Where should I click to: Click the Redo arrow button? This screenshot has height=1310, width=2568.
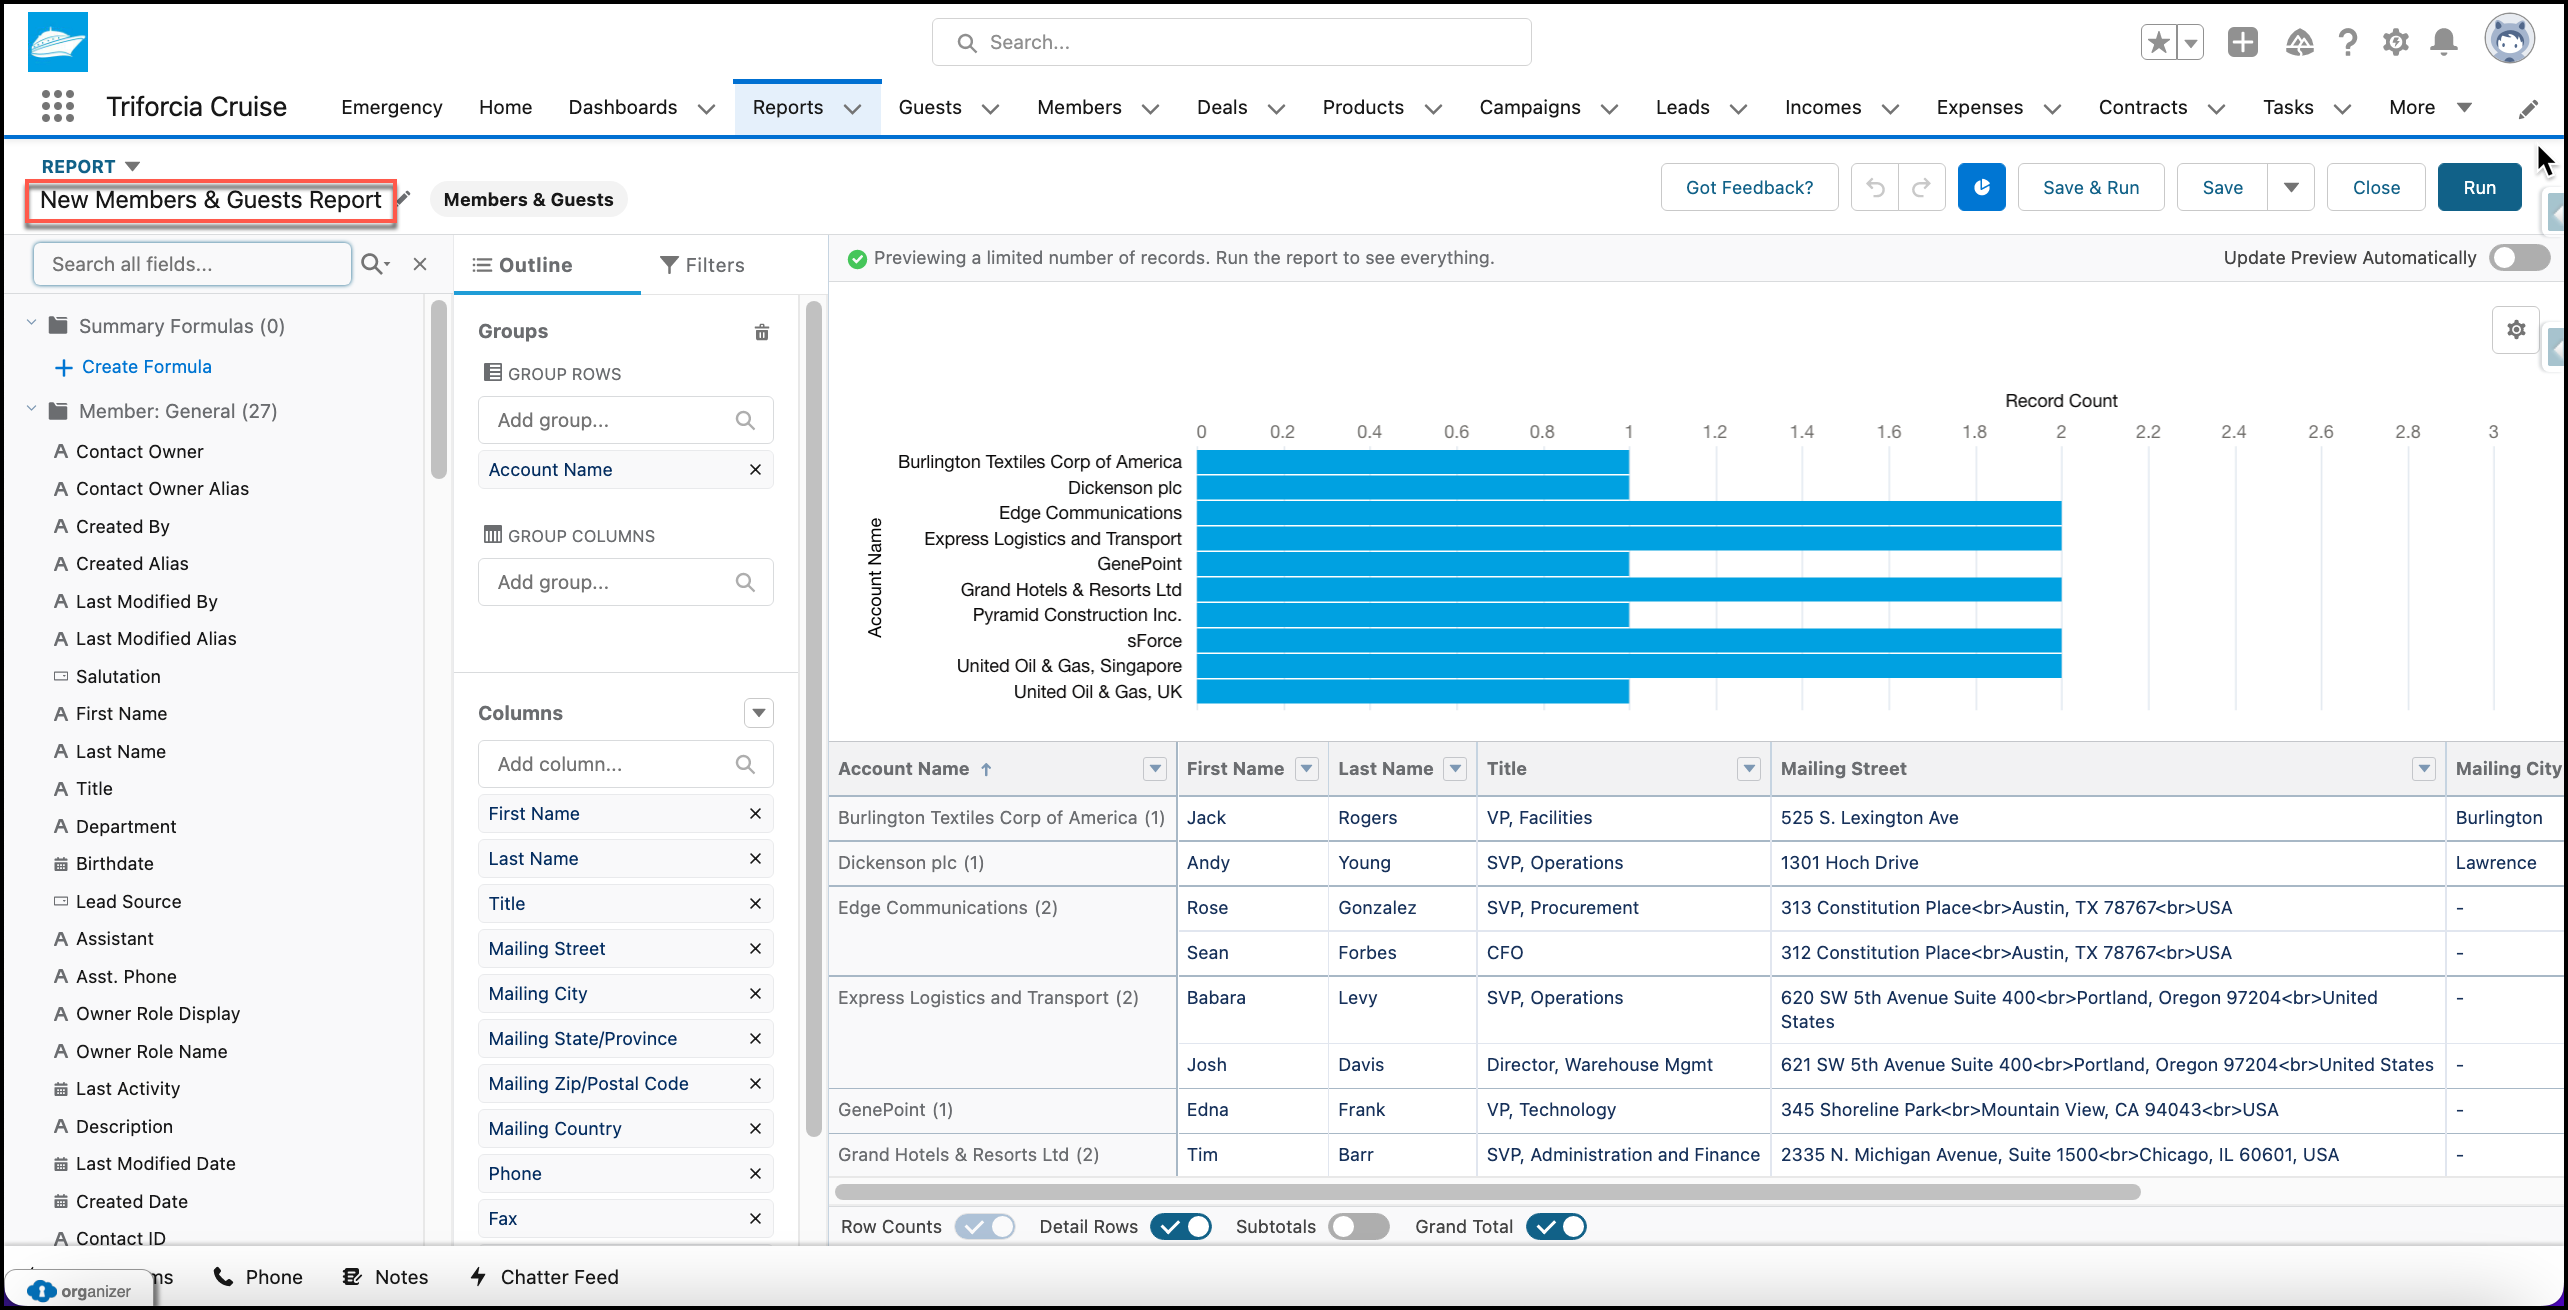point(1921,187)
